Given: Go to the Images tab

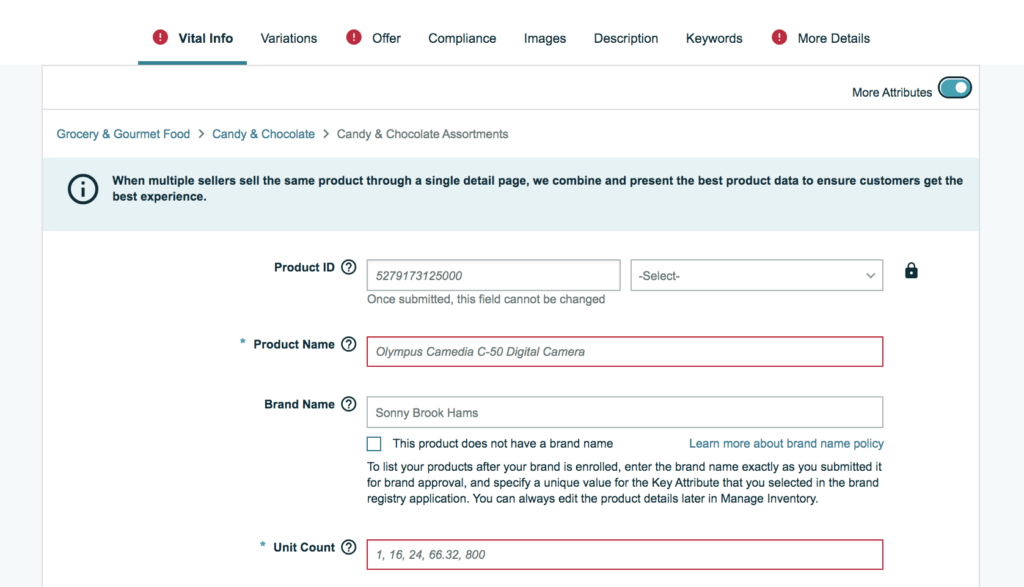Looking at the screenshot, I should 545,38.
